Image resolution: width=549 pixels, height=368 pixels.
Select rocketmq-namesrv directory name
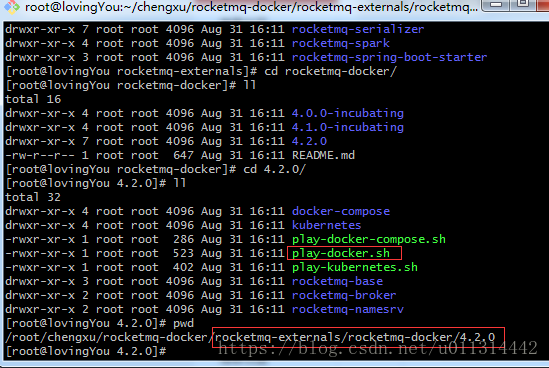click(x=348, y=309)
